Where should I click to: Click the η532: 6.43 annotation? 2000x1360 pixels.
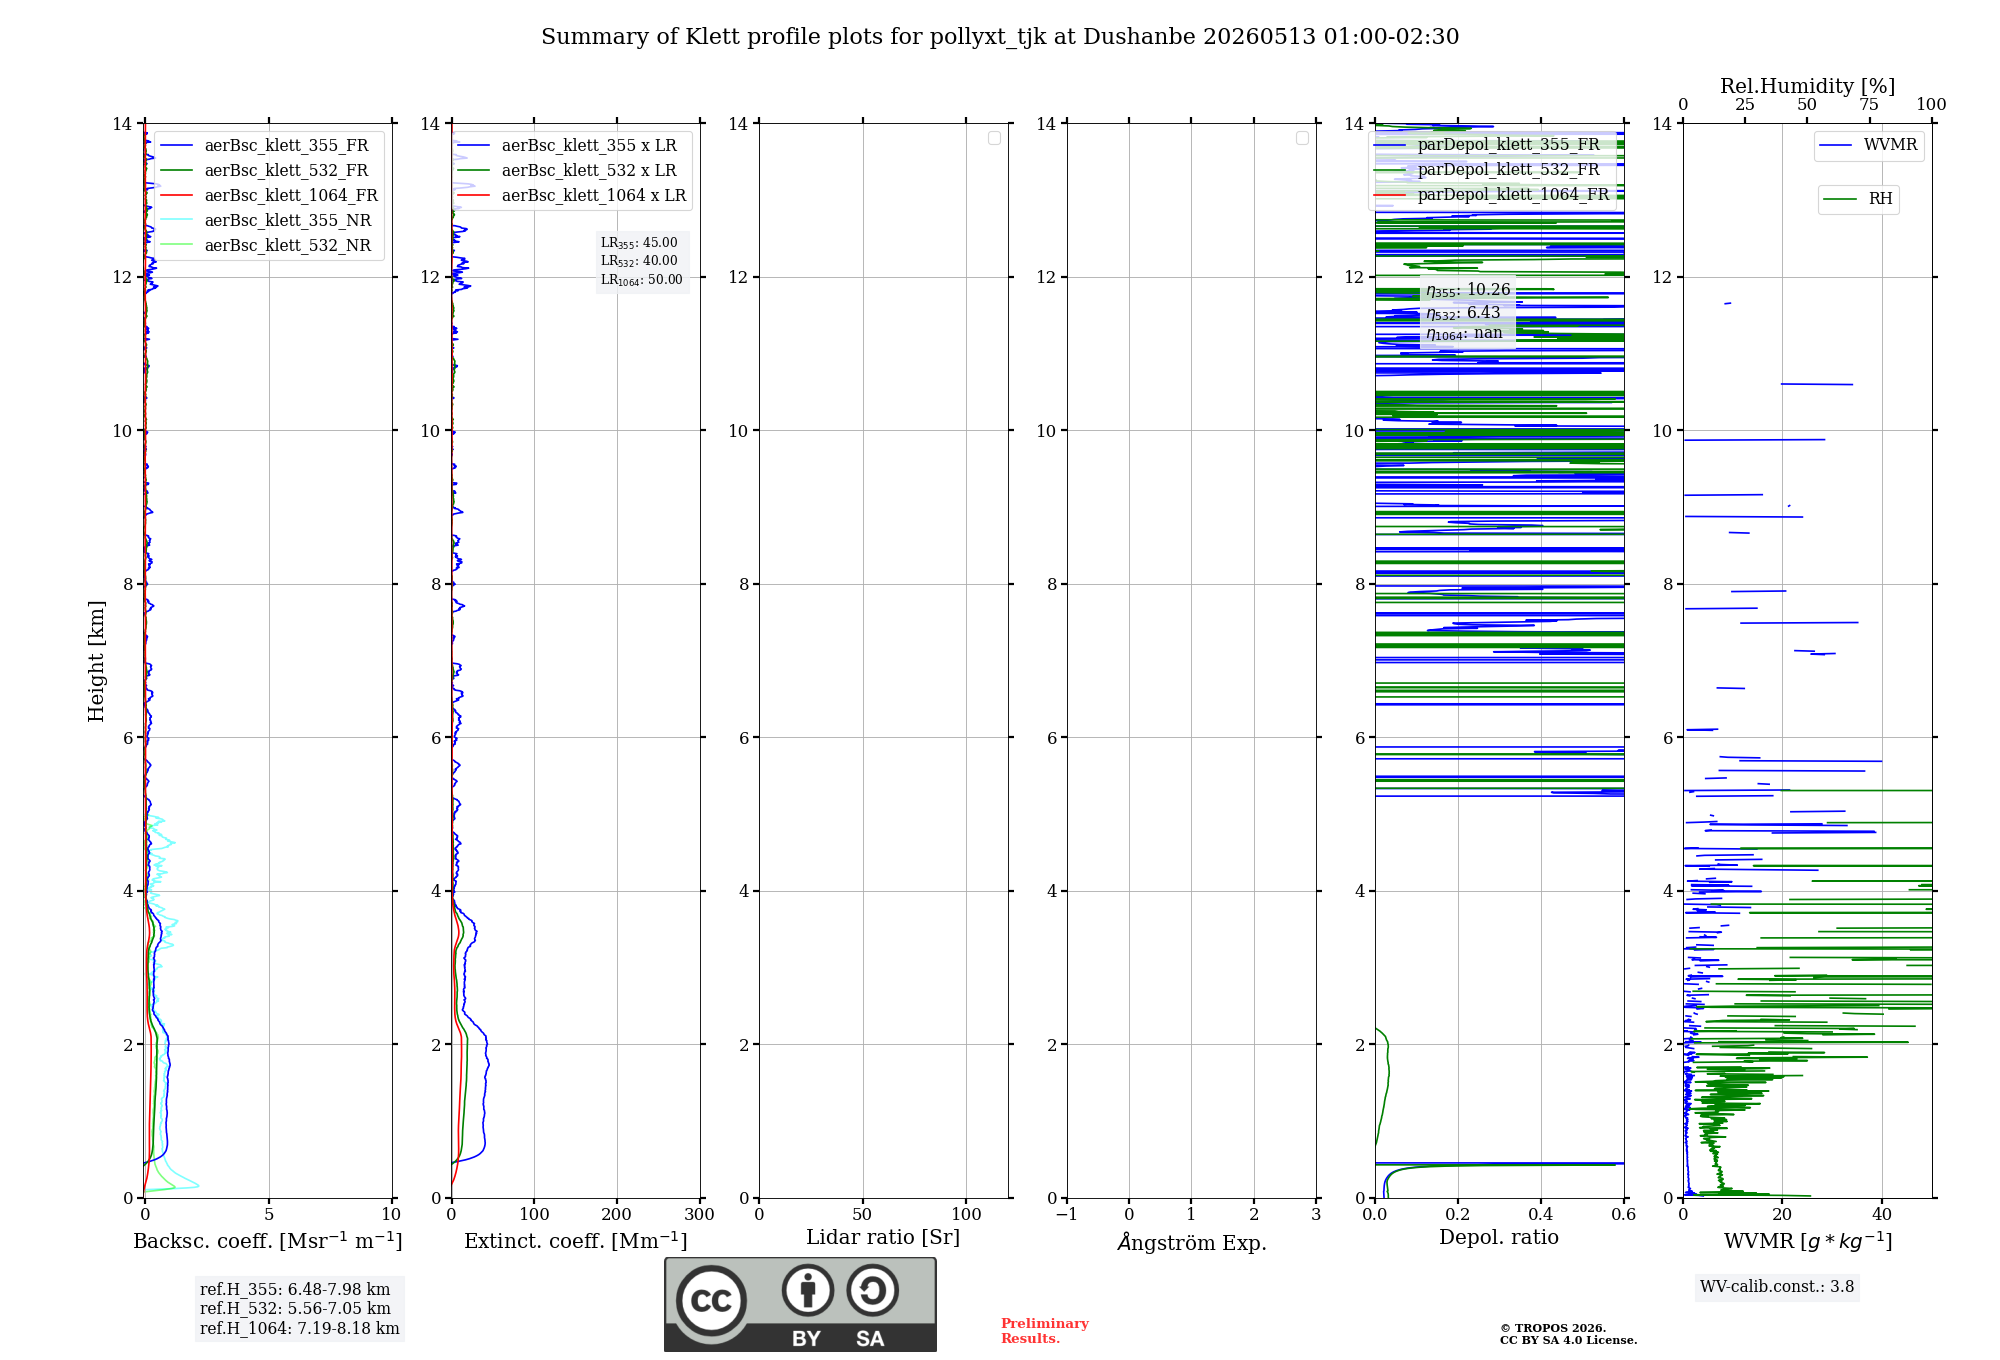1463,313
